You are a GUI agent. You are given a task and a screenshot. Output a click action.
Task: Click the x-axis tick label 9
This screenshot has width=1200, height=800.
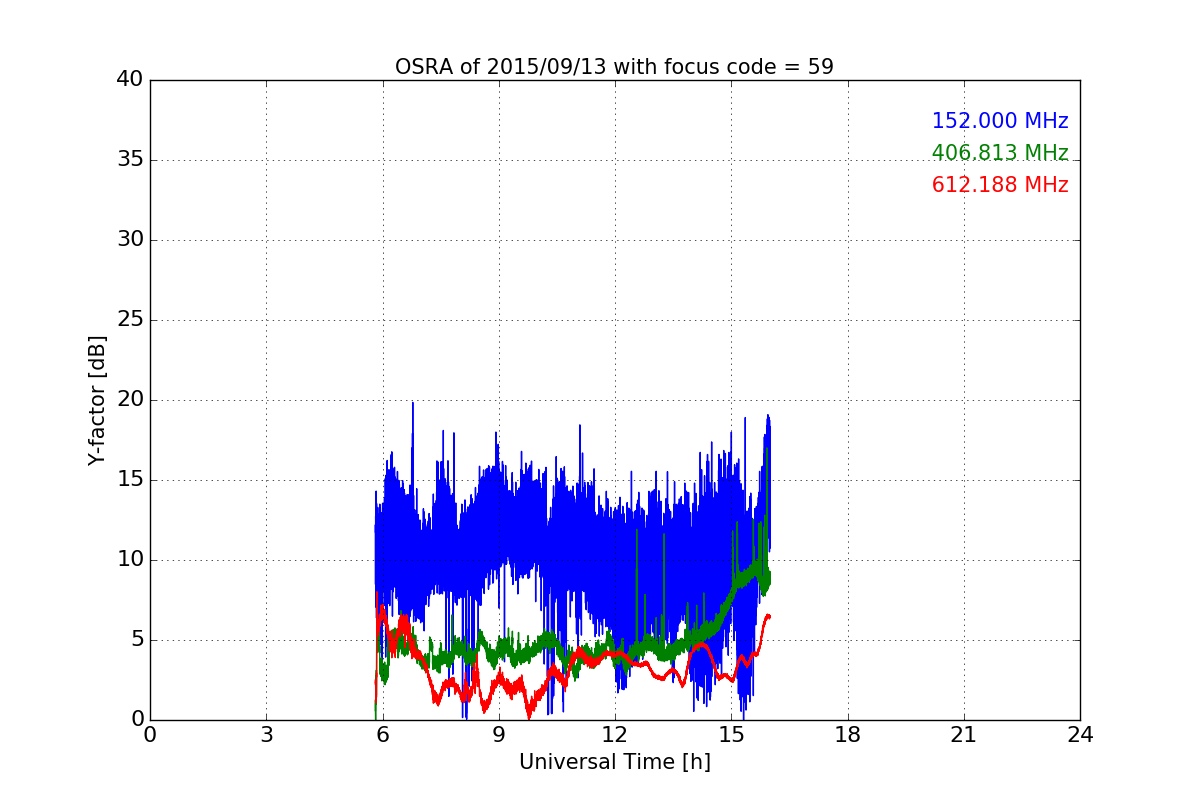(498, 734)
